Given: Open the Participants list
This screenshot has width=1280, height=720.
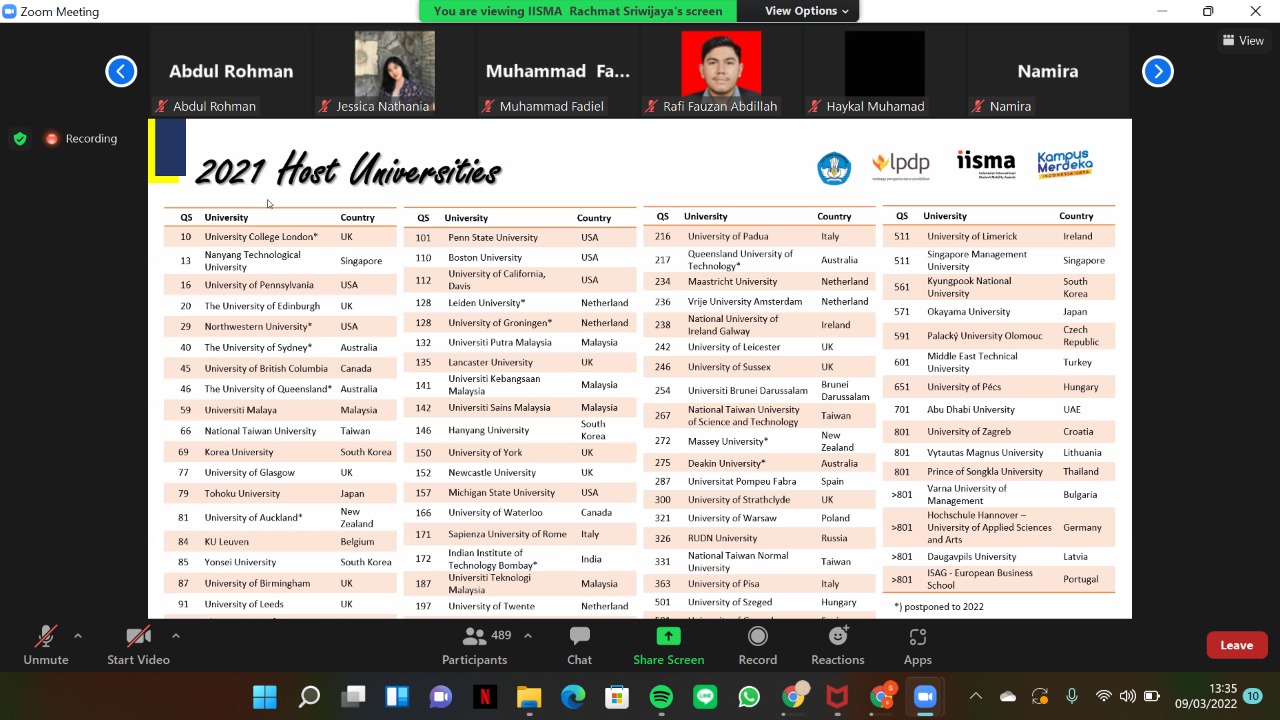Looking at the screenshot, I should coord(475,645).
